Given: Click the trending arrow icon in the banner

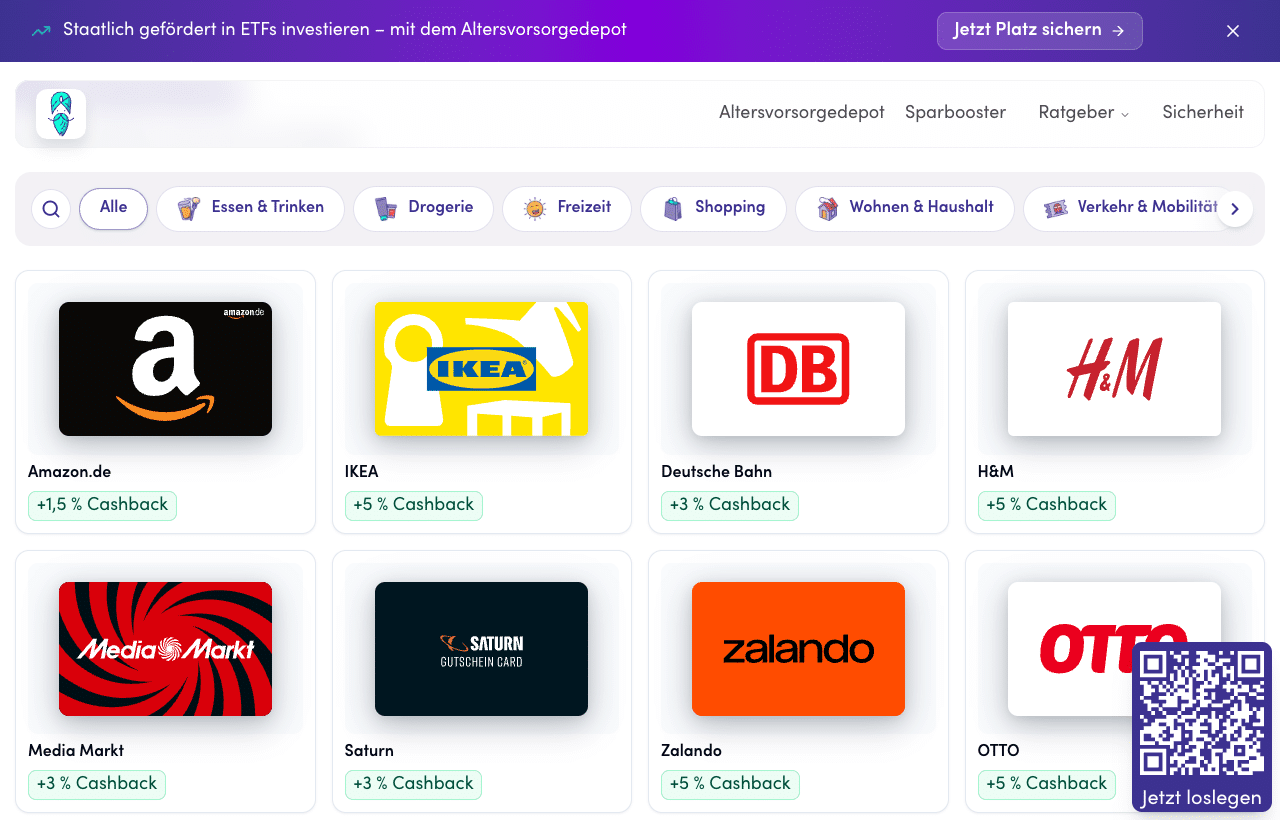Looking at the screenshot, I should 41,31.
